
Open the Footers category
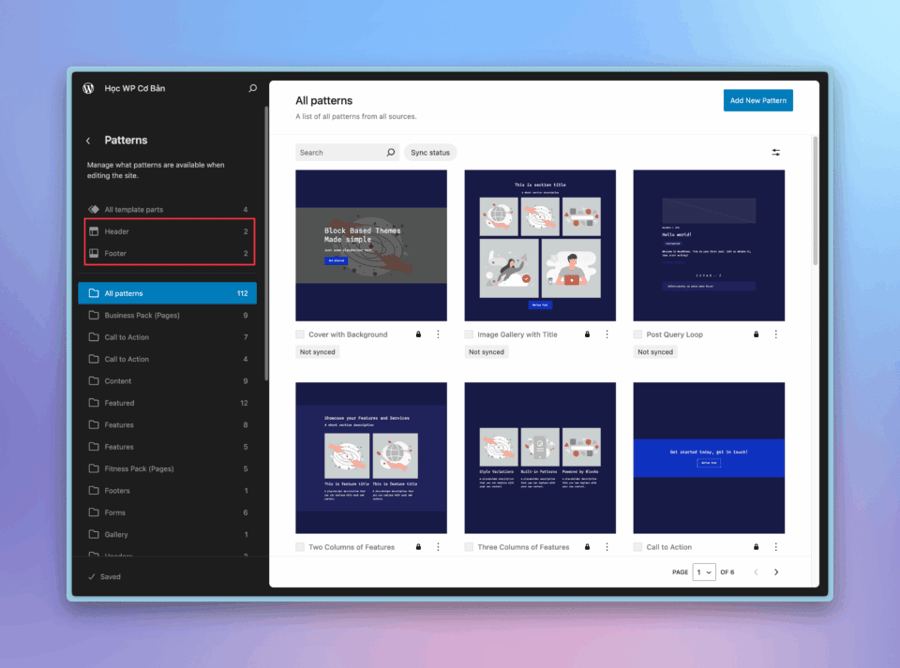tap(168, 491)
